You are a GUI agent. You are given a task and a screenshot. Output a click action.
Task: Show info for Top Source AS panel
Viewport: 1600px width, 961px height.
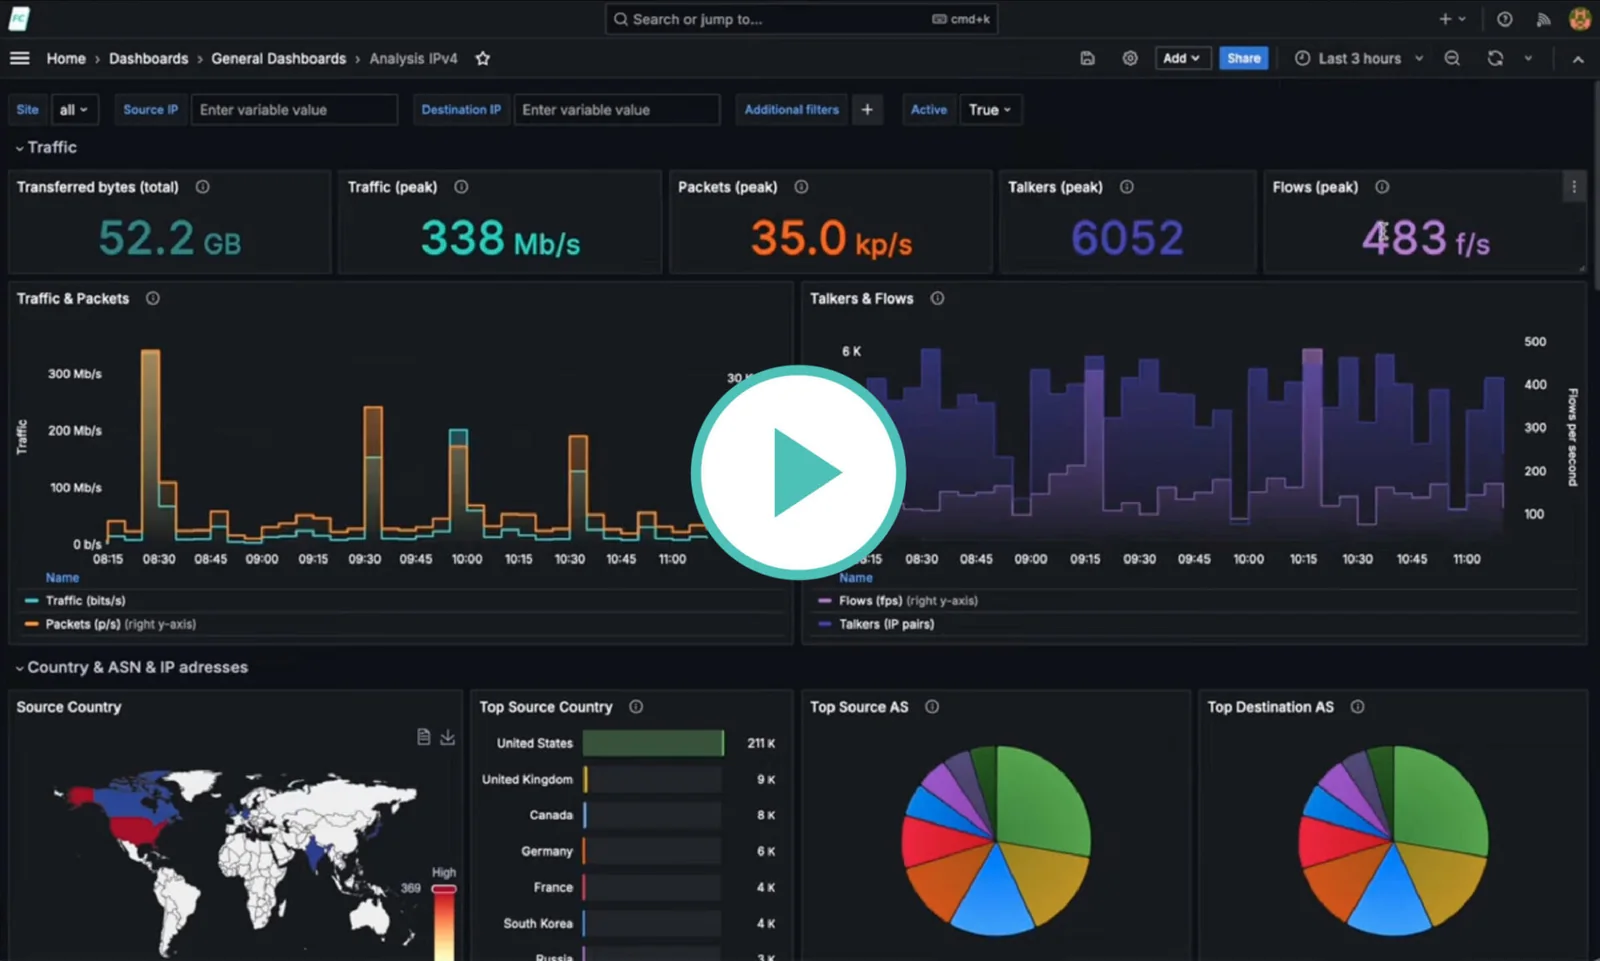(932, 707)
